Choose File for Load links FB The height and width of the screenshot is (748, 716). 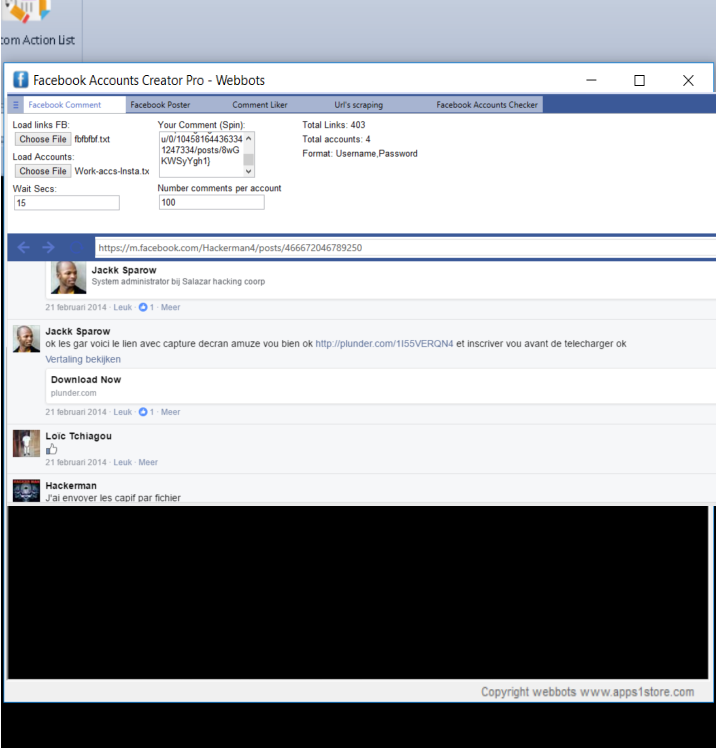pyautogui.click(x=43, y=139)
